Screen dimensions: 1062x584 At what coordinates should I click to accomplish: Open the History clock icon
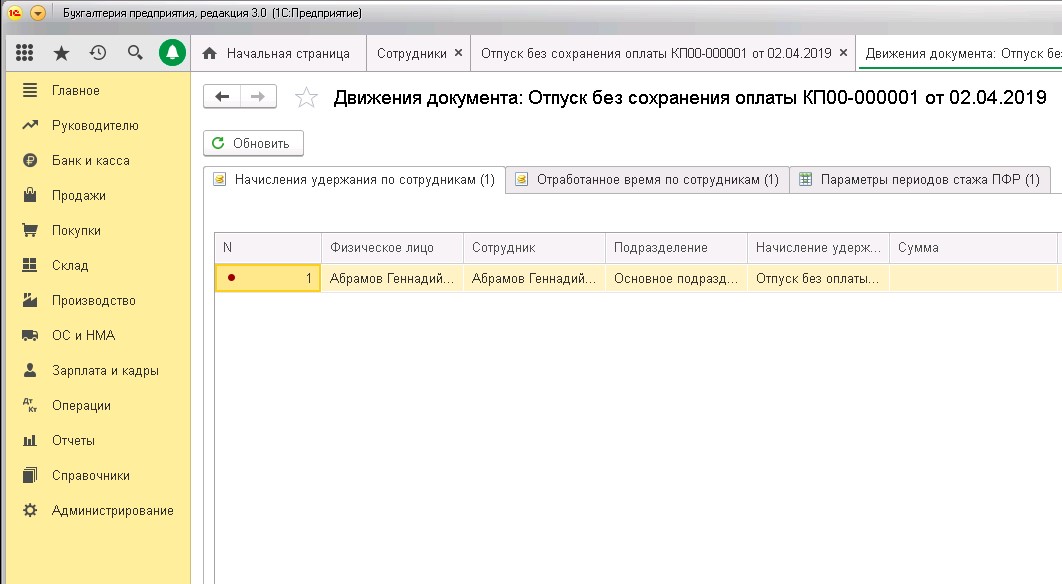point(98,53)
